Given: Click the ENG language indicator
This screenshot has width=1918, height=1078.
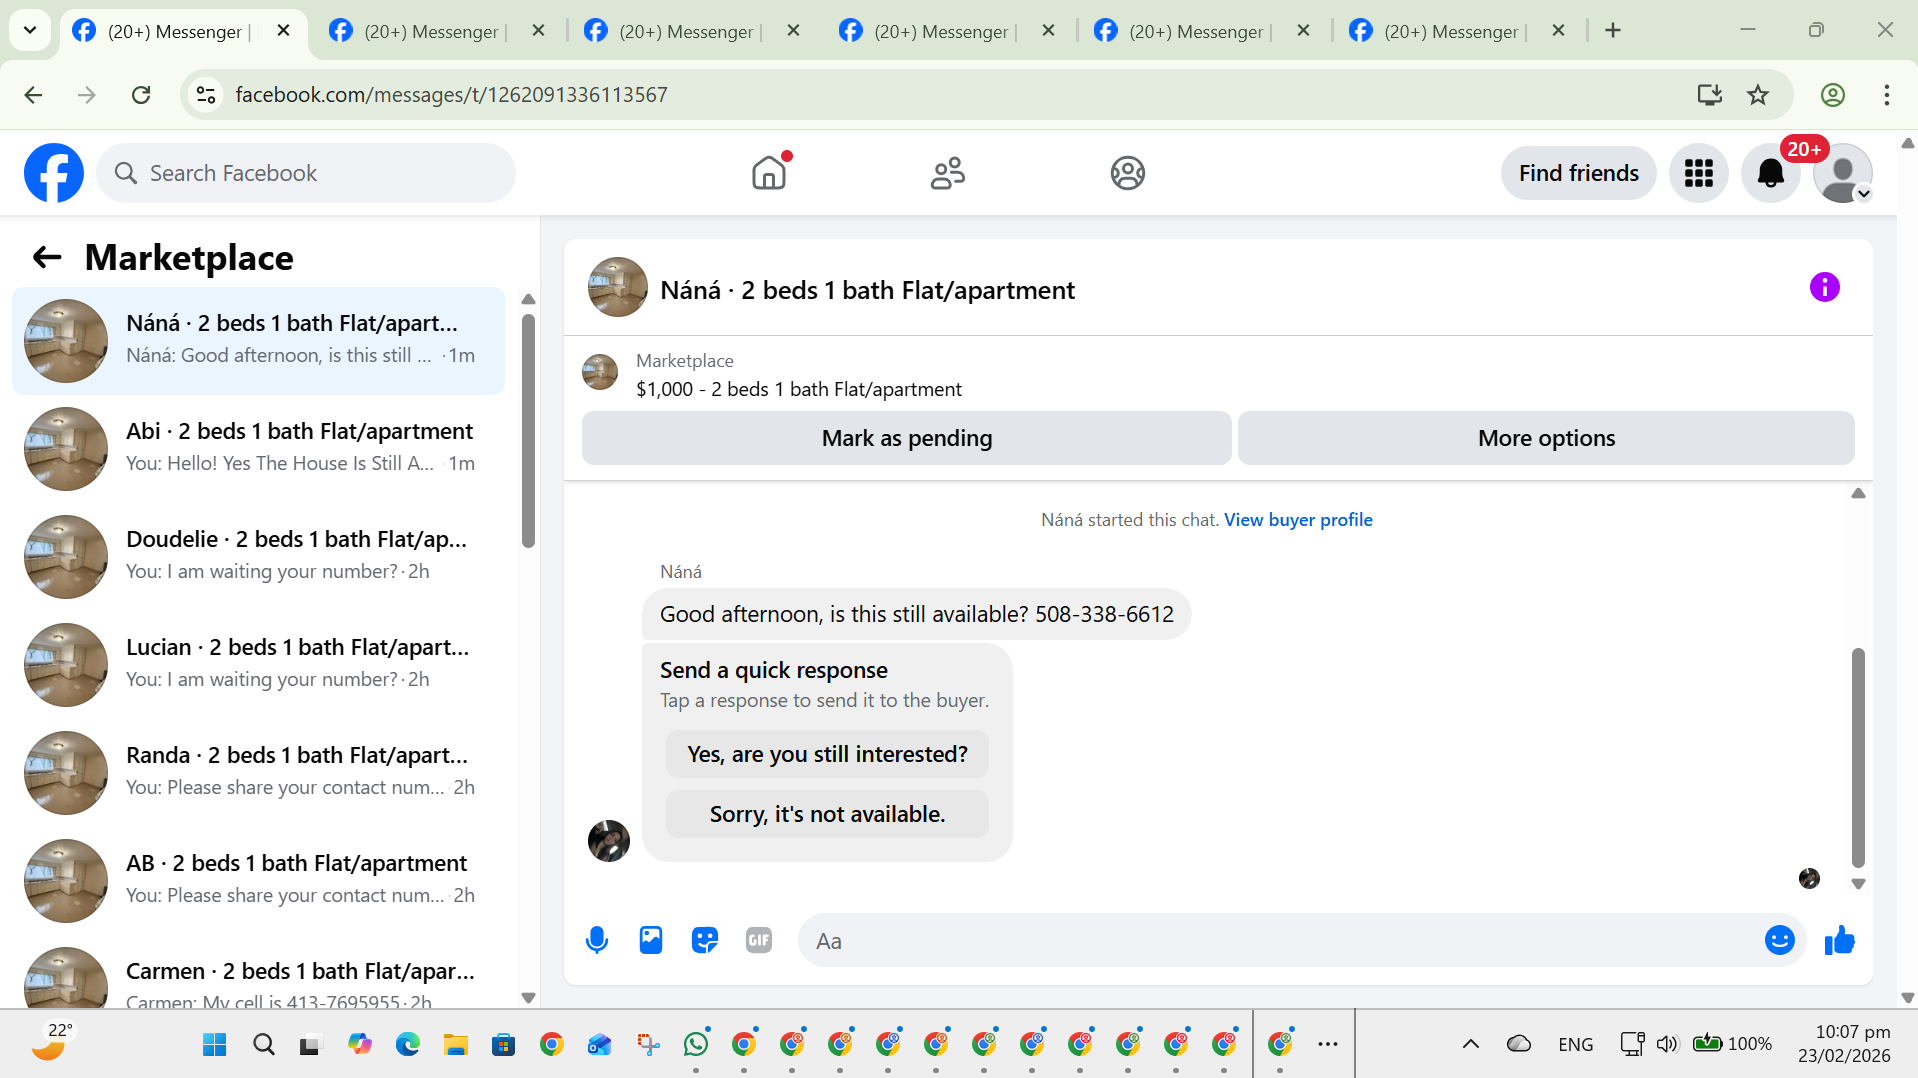Looking at the screenshot, I should (1575, 1044).
